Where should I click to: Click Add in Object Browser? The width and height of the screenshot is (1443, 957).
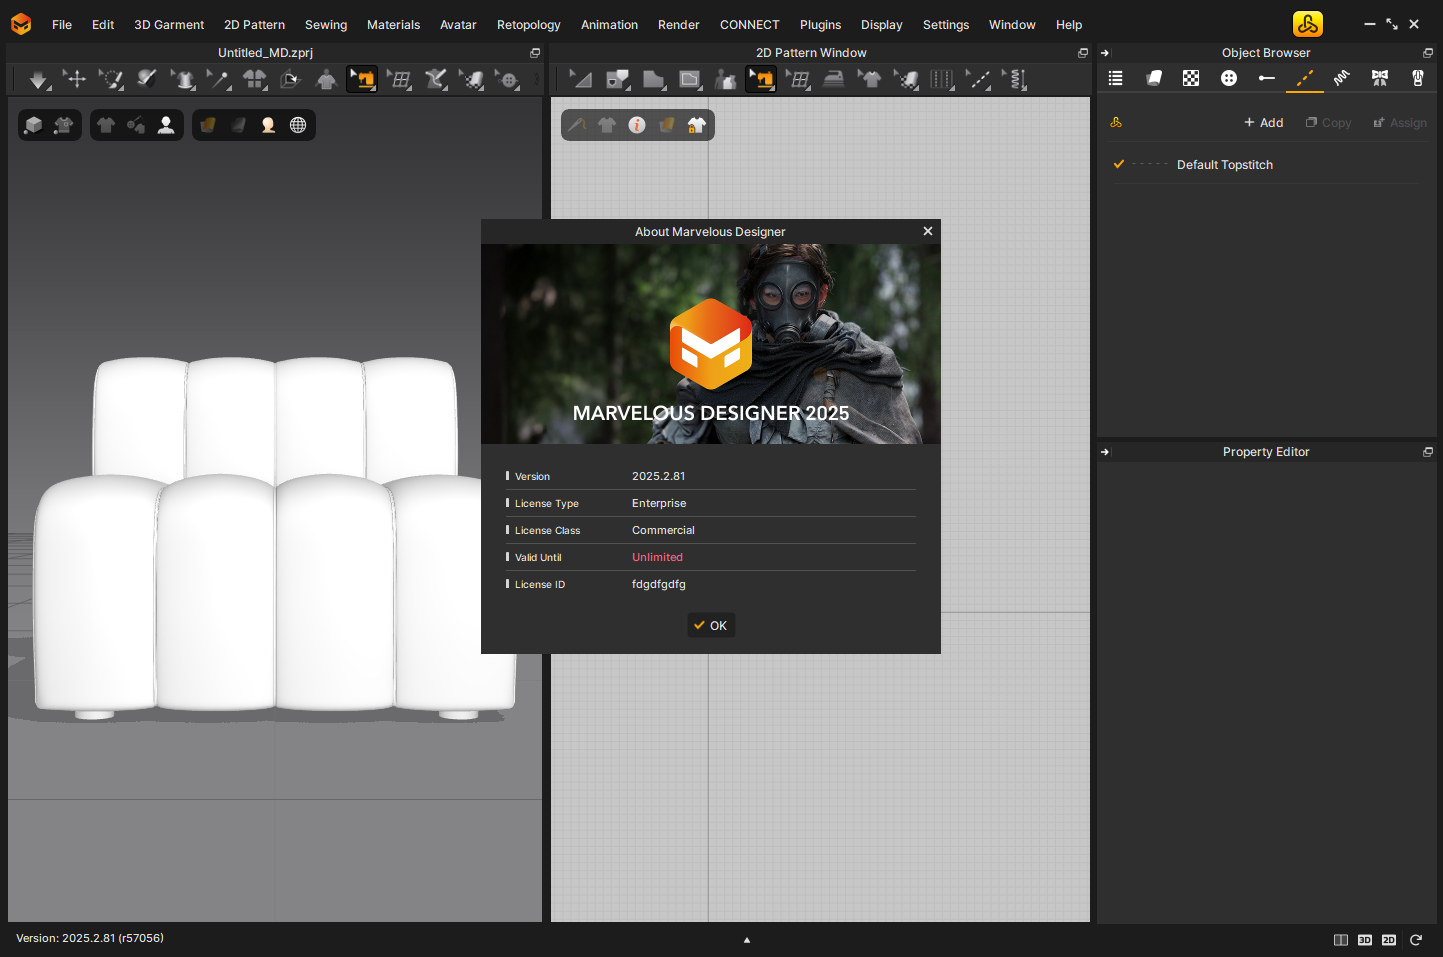coord(1263,123)
